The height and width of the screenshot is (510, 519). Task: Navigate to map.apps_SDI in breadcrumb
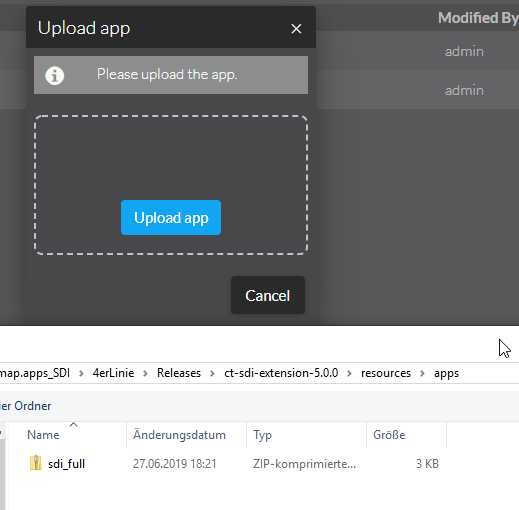coord(35,373)
